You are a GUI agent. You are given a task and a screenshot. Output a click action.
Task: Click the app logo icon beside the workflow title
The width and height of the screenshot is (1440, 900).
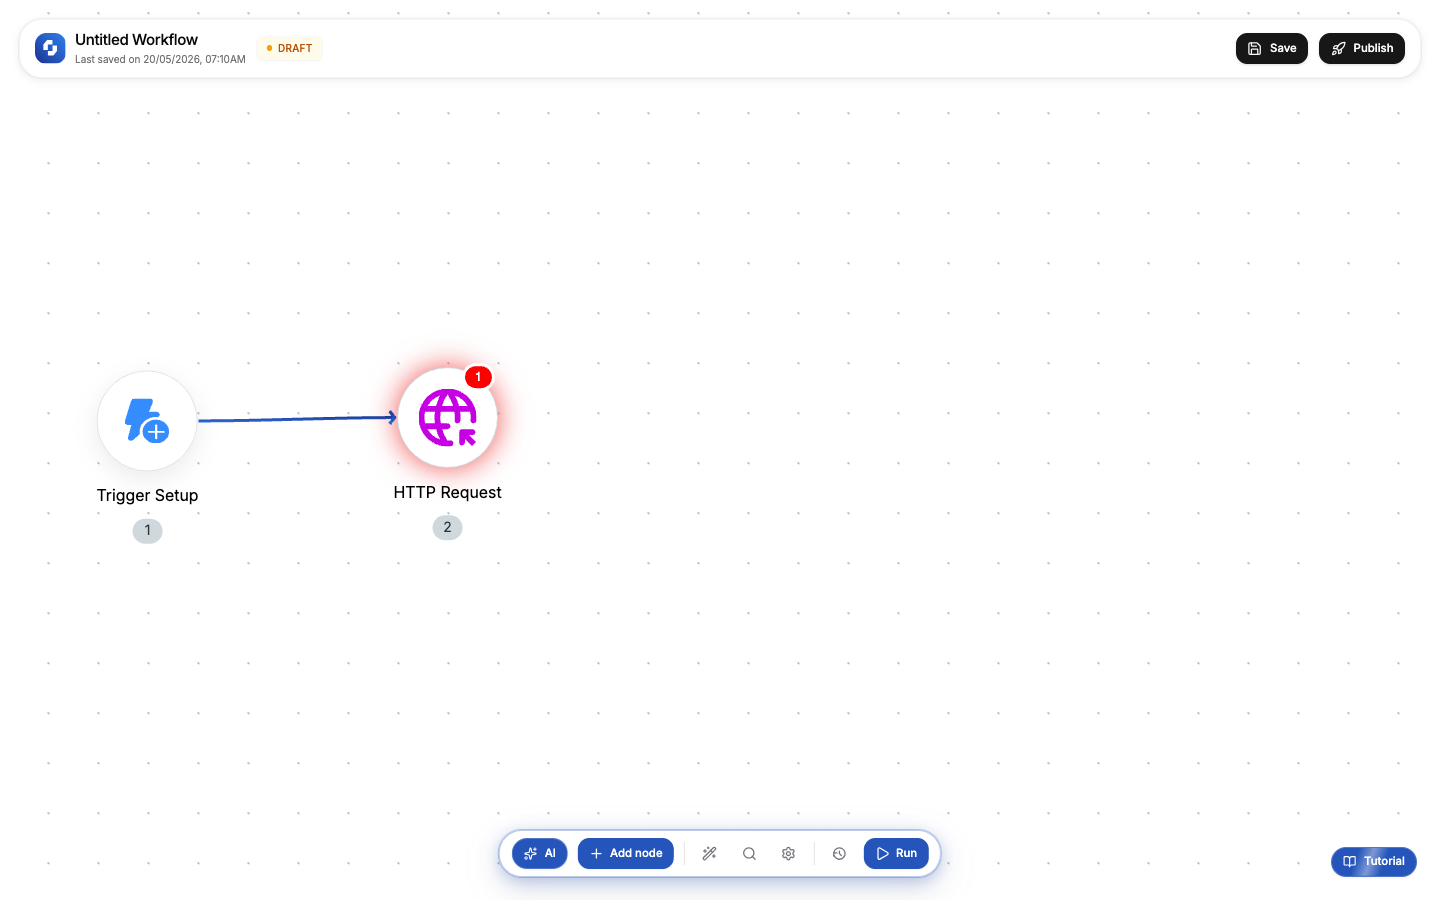point(50,48)
